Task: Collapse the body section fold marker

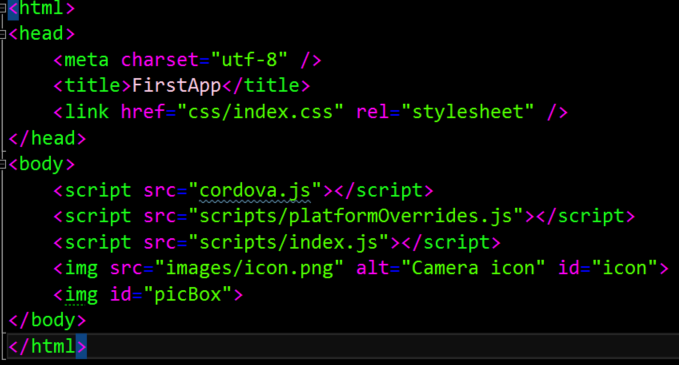Action: click(2, 165)
